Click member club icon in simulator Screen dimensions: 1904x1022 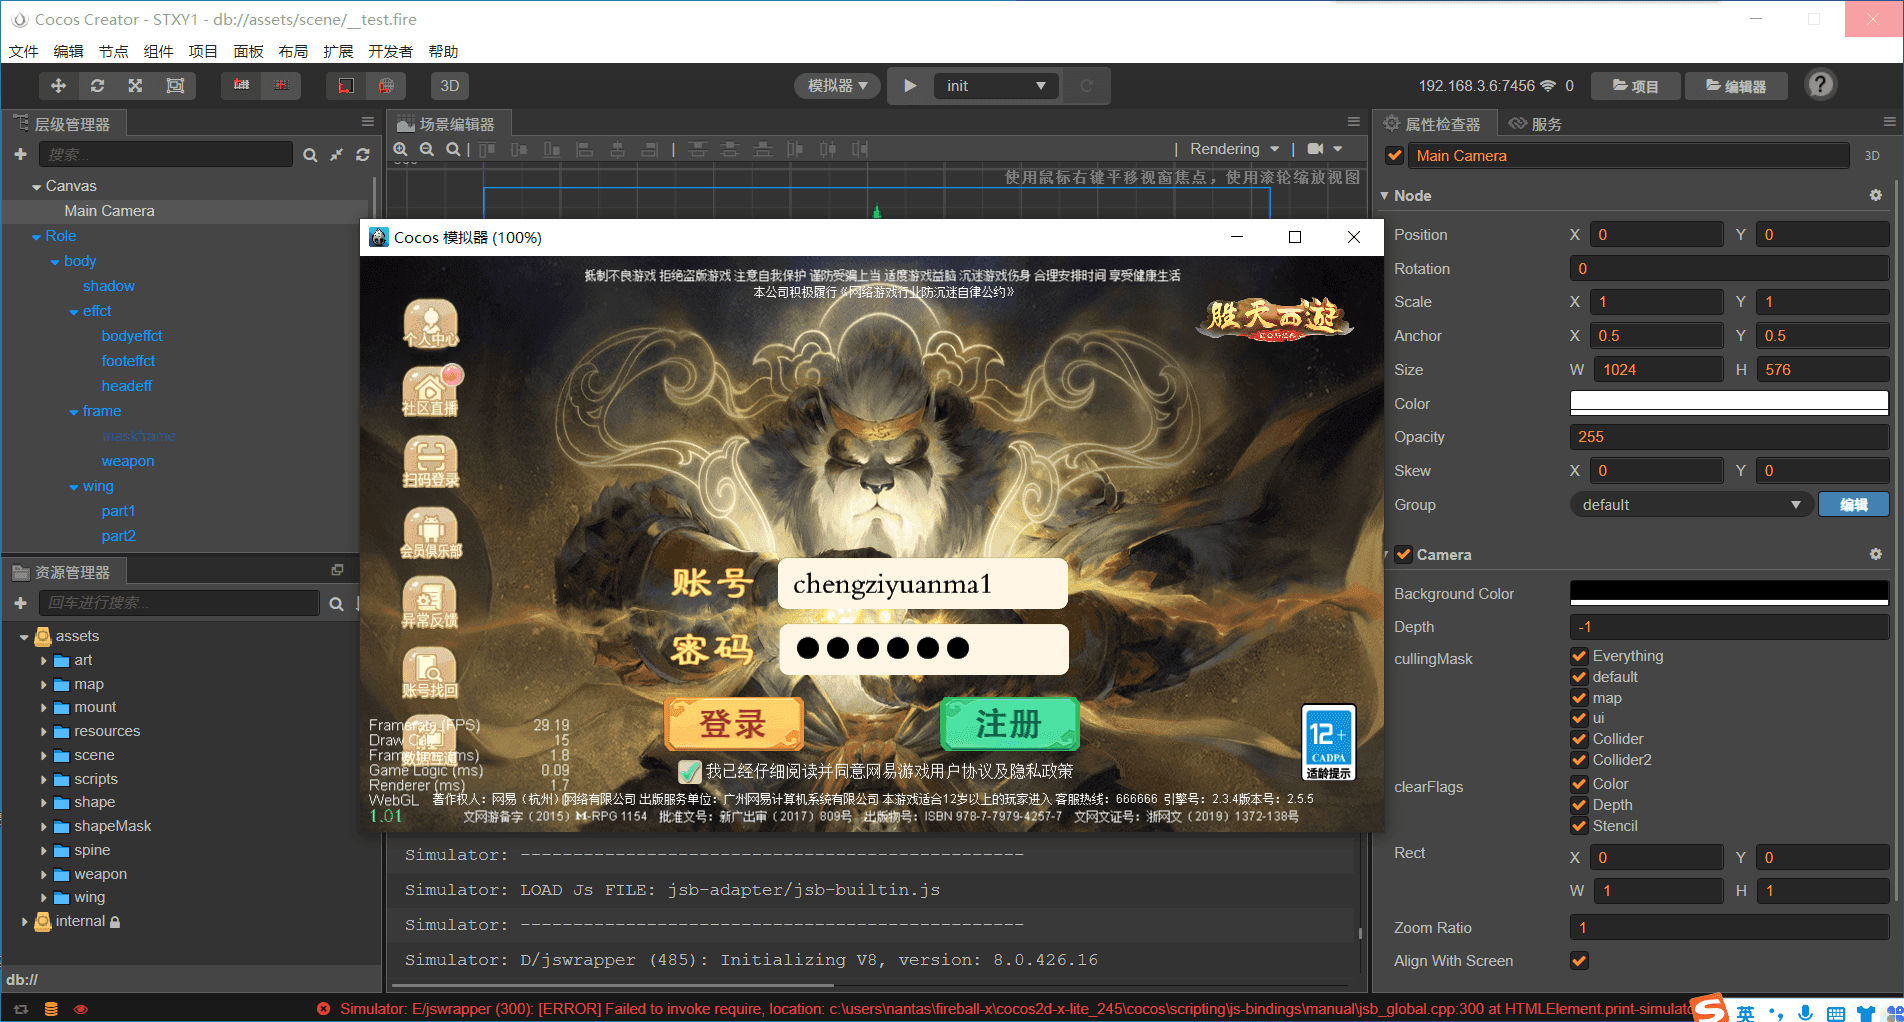coord(431,533)
